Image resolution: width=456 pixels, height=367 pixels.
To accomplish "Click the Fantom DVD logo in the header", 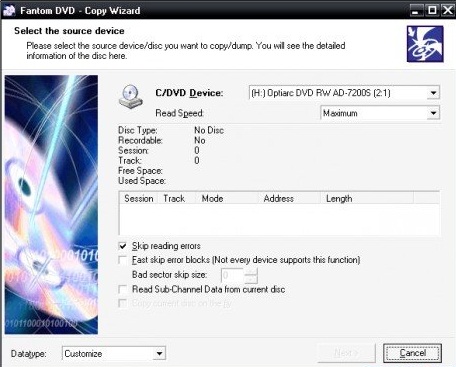I will click(x=425, y=44).
